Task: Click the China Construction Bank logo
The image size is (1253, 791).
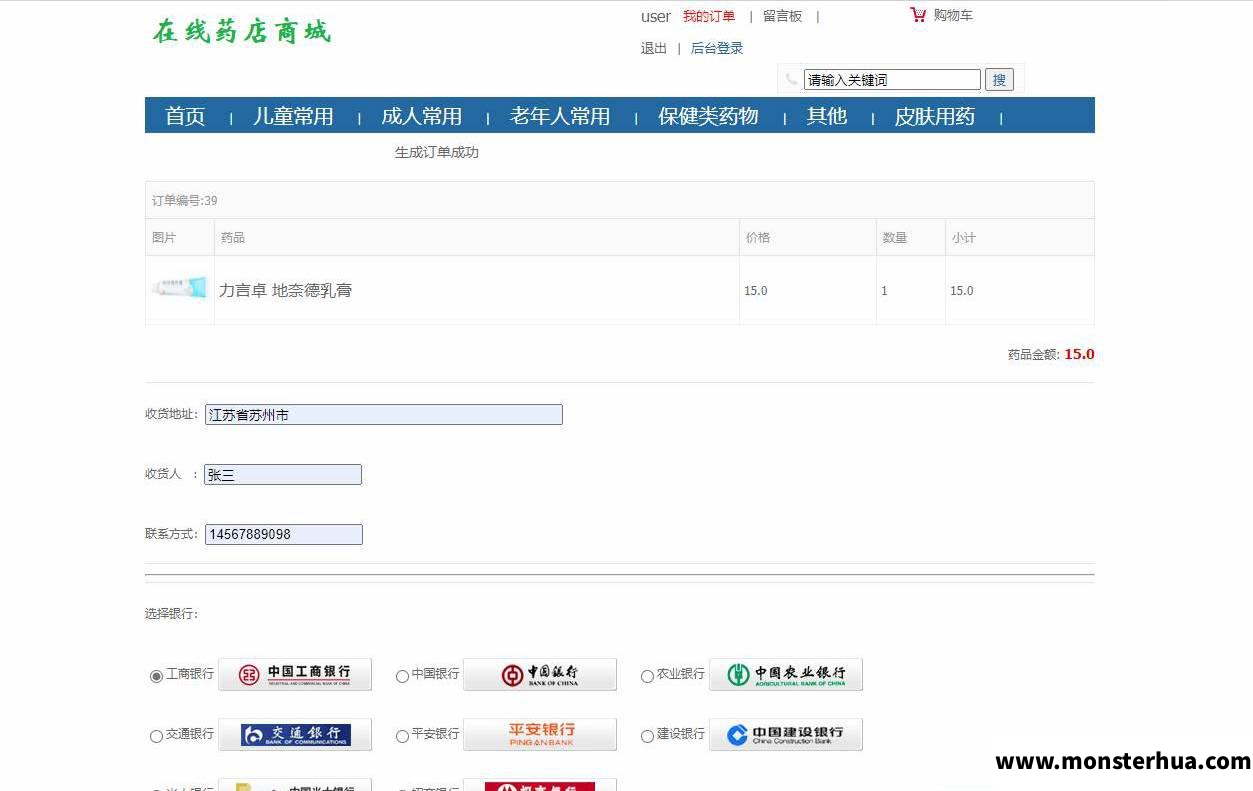Action: point(786,735)
